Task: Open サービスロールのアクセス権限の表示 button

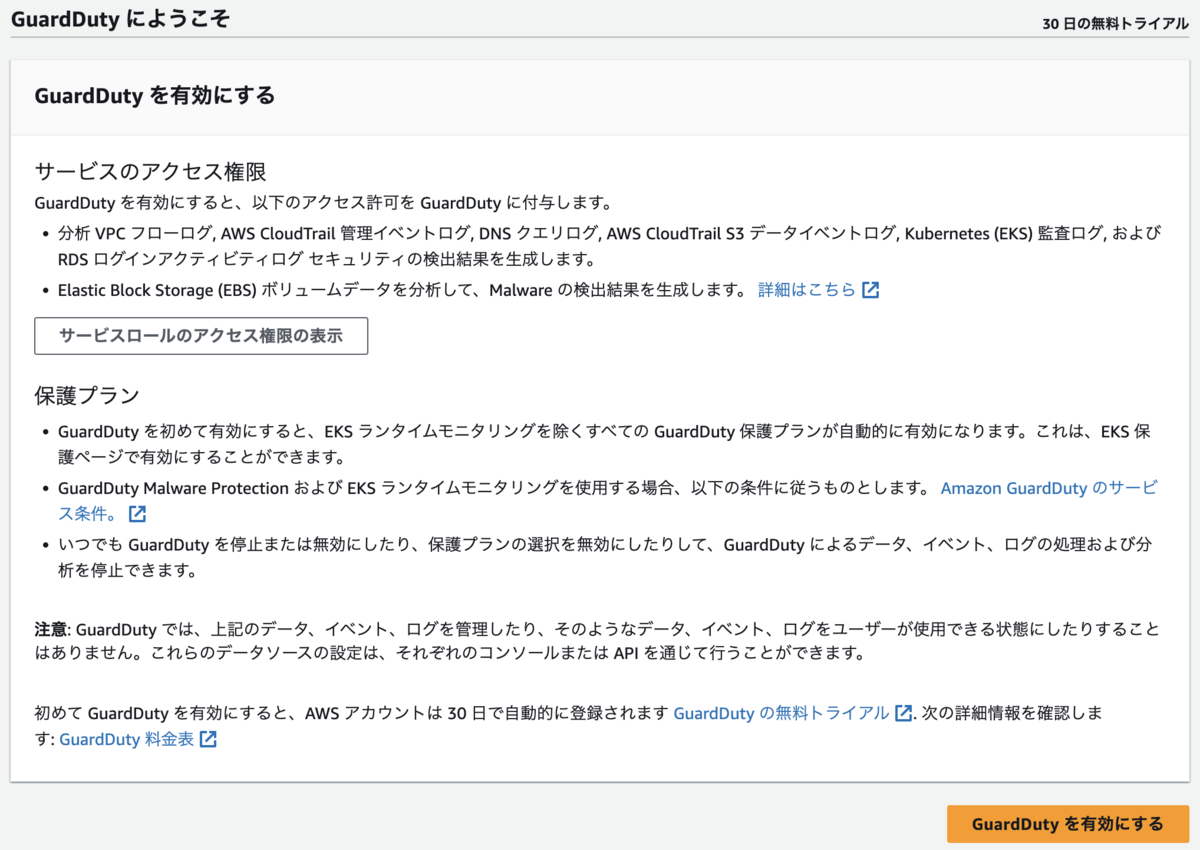Action: [201, 336]
